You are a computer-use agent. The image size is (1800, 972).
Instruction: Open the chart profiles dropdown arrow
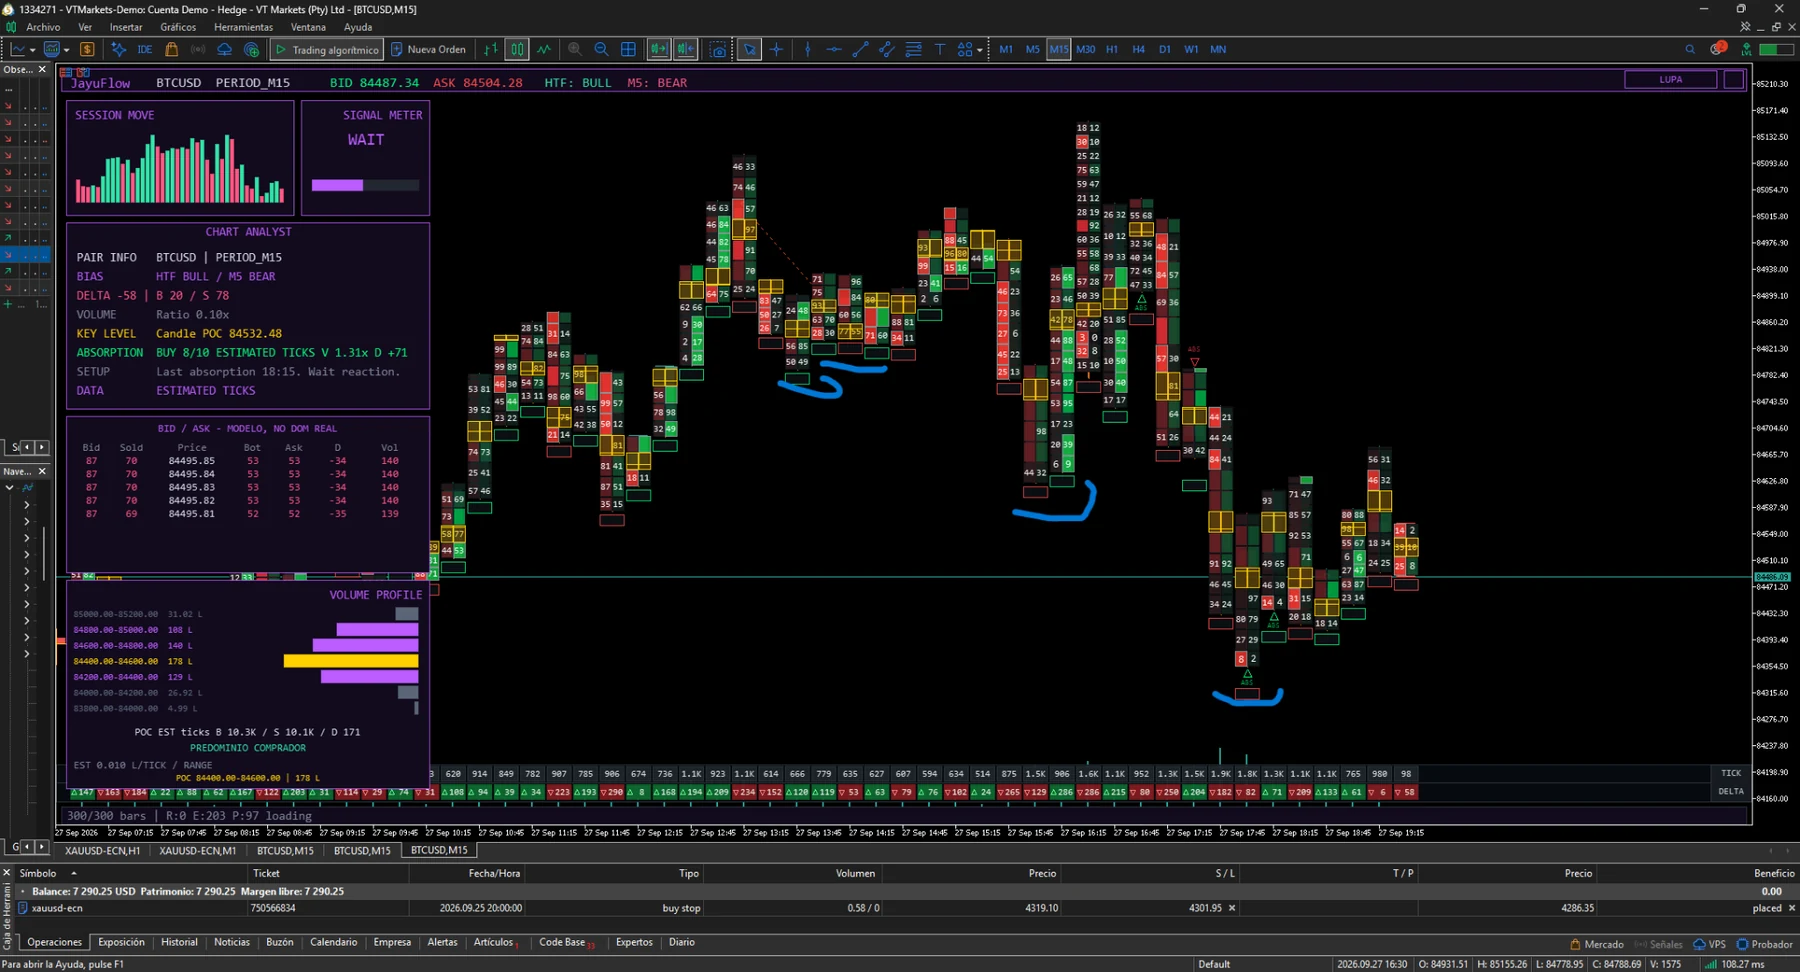(66, 49)
